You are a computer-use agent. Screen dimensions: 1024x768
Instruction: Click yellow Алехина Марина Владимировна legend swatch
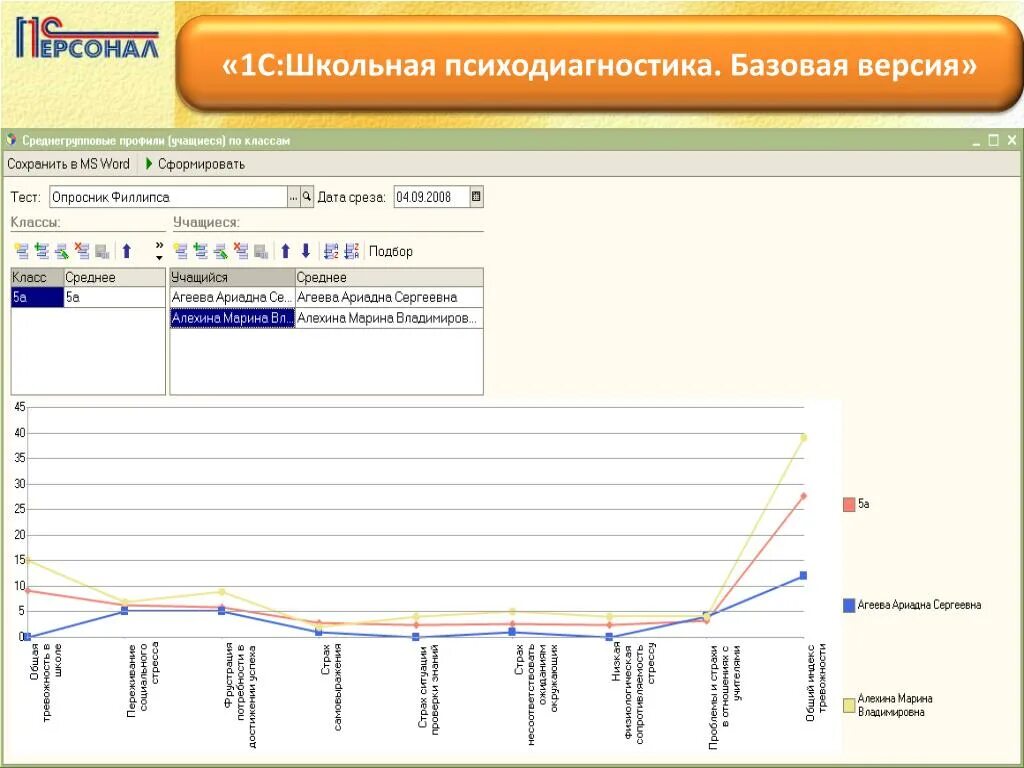click(x=849, y=705)
